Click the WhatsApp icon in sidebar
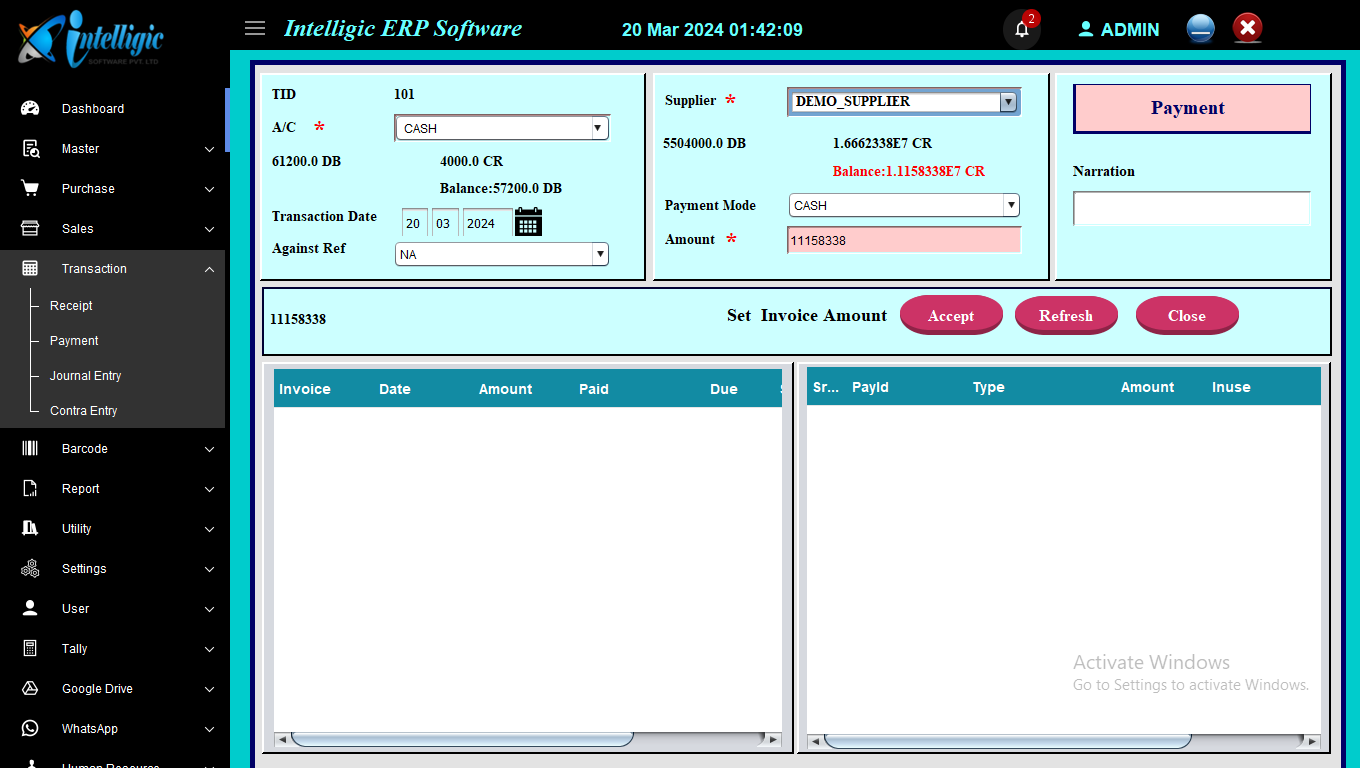 (x=30, y=729)
